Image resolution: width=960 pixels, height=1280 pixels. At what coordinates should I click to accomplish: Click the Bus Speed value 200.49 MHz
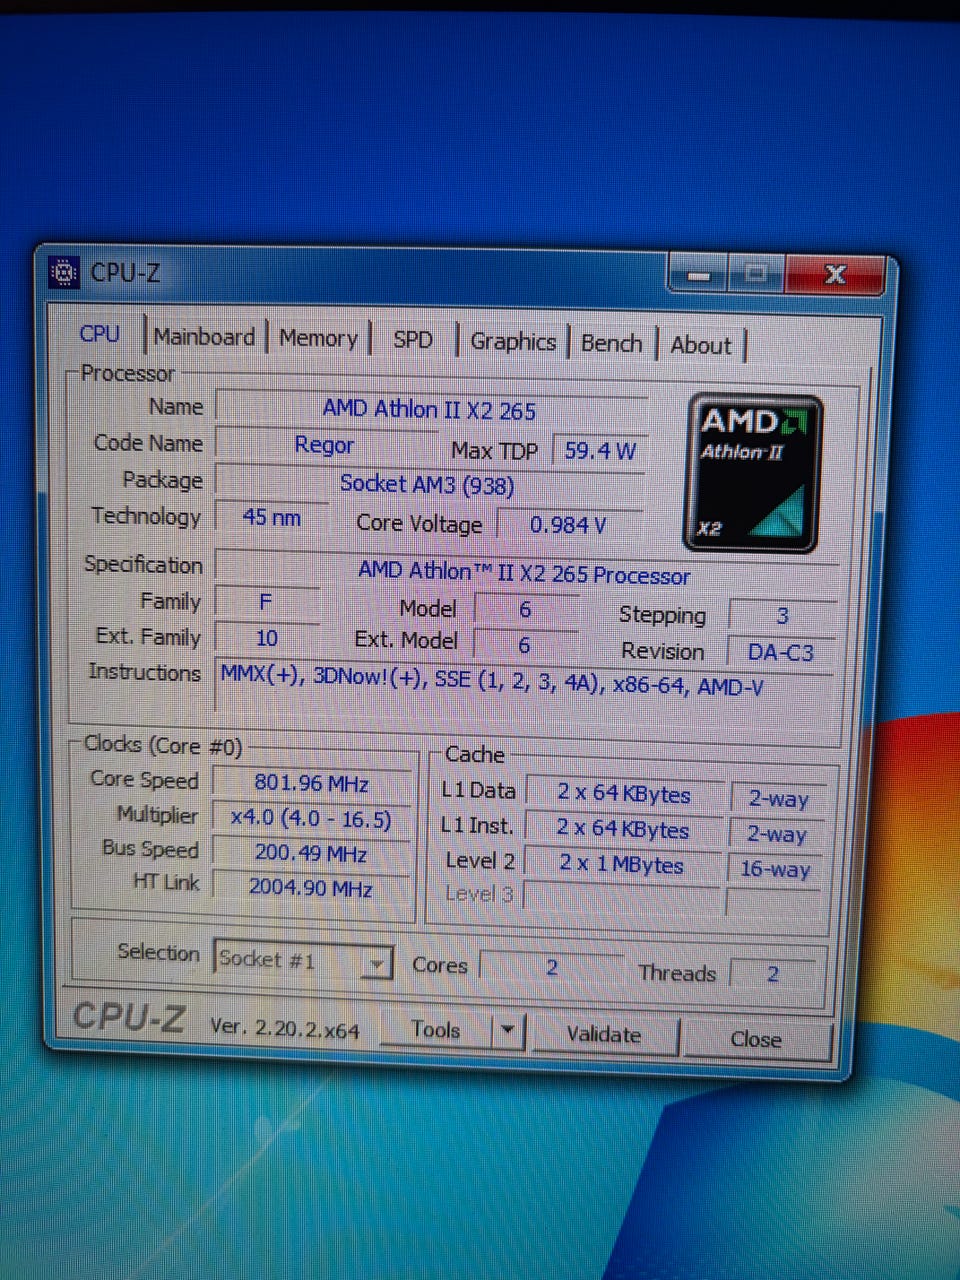[311, 853]
